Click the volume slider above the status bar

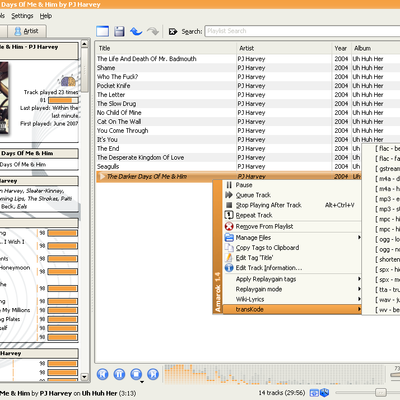(x=395, y=375)
